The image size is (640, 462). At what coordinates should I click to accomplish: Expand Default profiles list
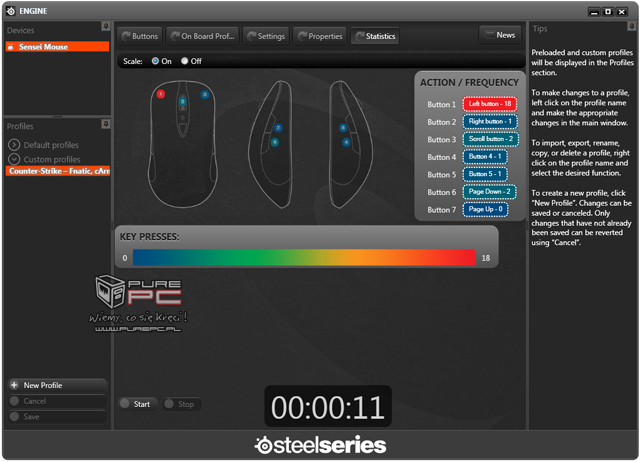pos(14,144)
